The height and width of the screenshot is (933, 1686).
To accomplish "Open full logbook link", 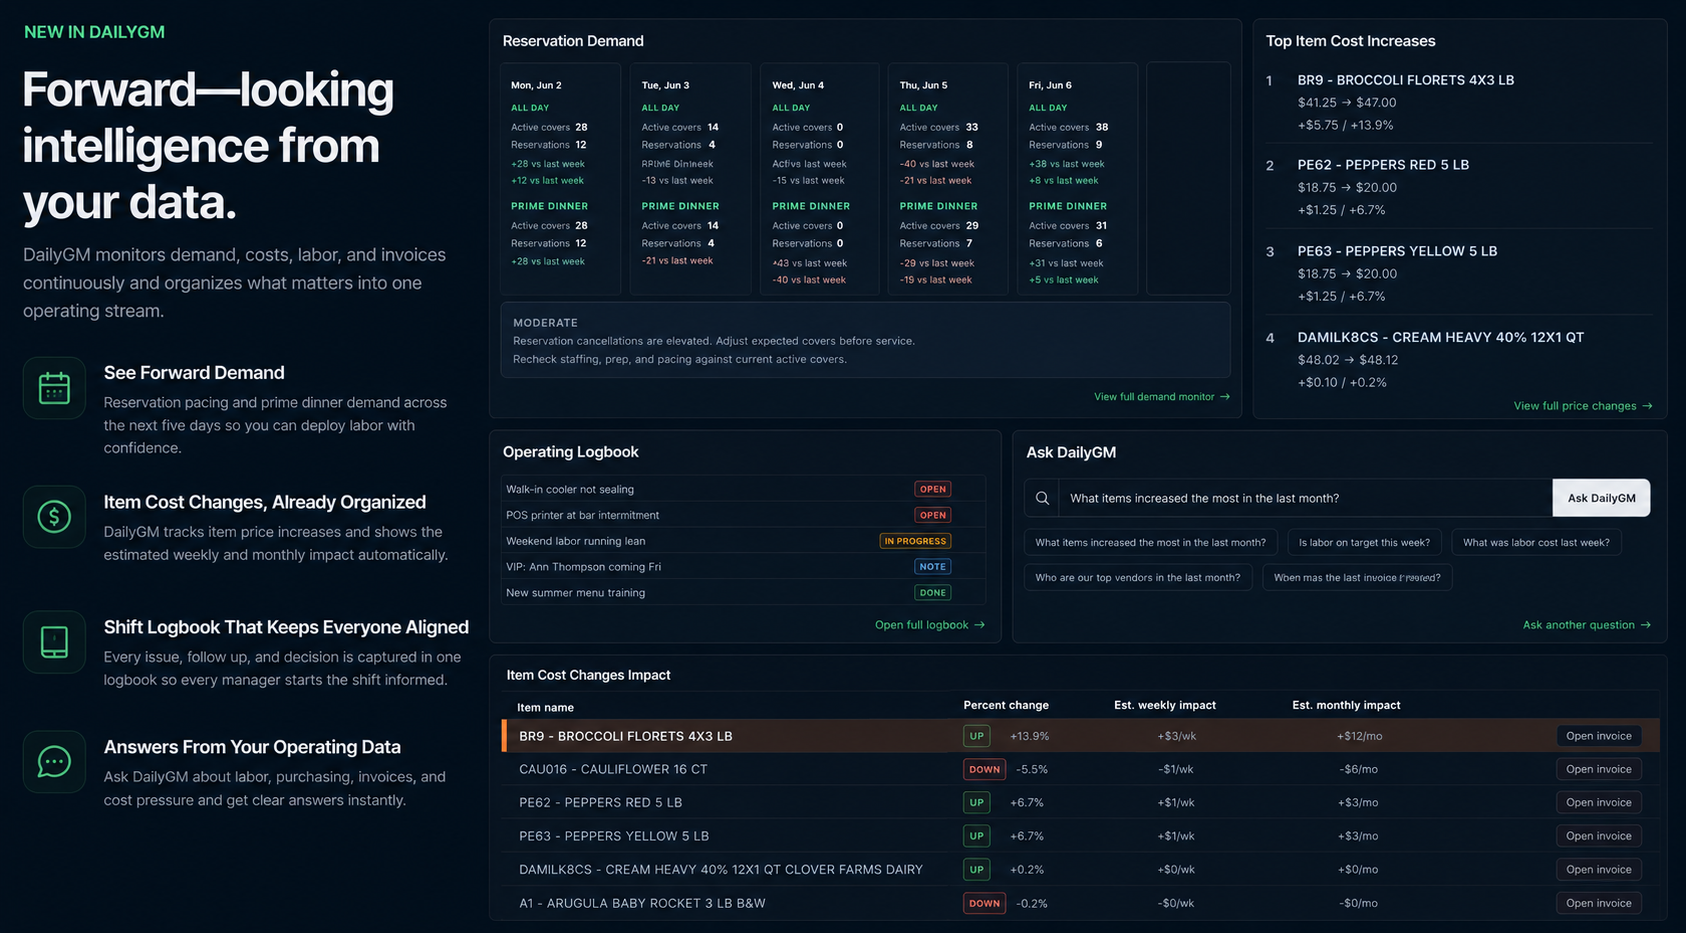I will point(929,625).
